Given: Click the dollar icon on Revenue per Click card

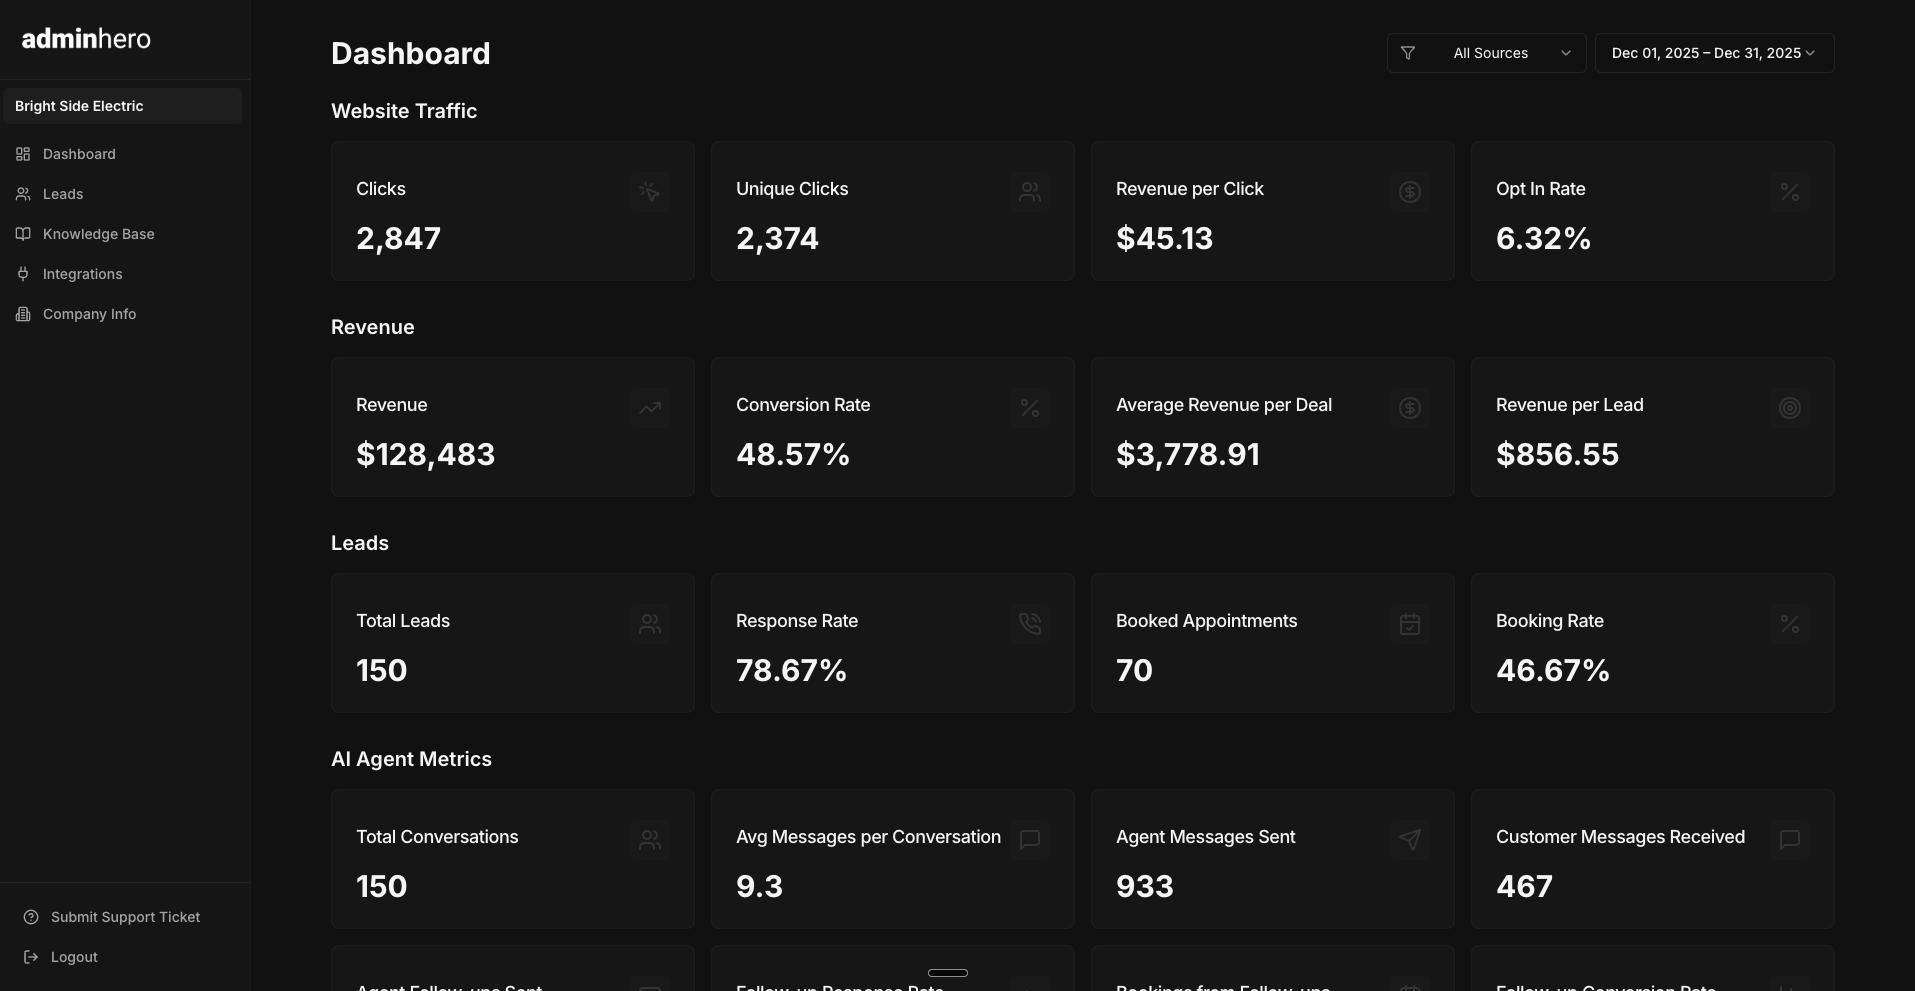Looking at the screenshot, I should click(x=1409, y=191).
